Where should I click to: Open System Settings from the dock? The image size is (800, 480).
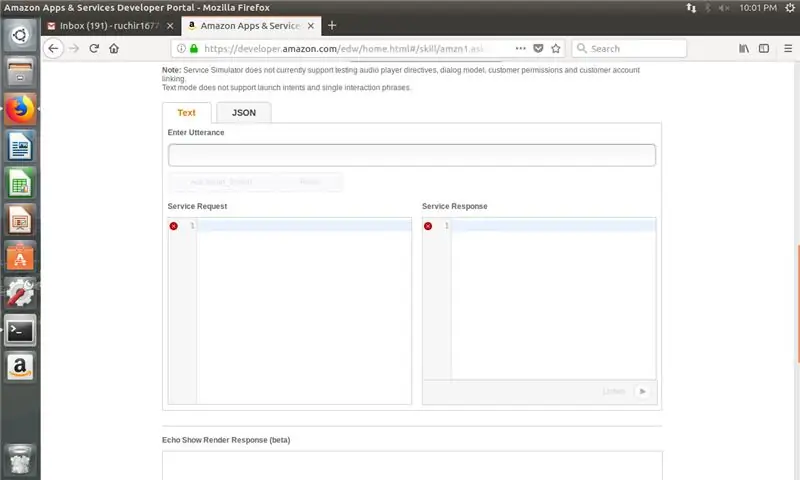(x=20, y=293)
